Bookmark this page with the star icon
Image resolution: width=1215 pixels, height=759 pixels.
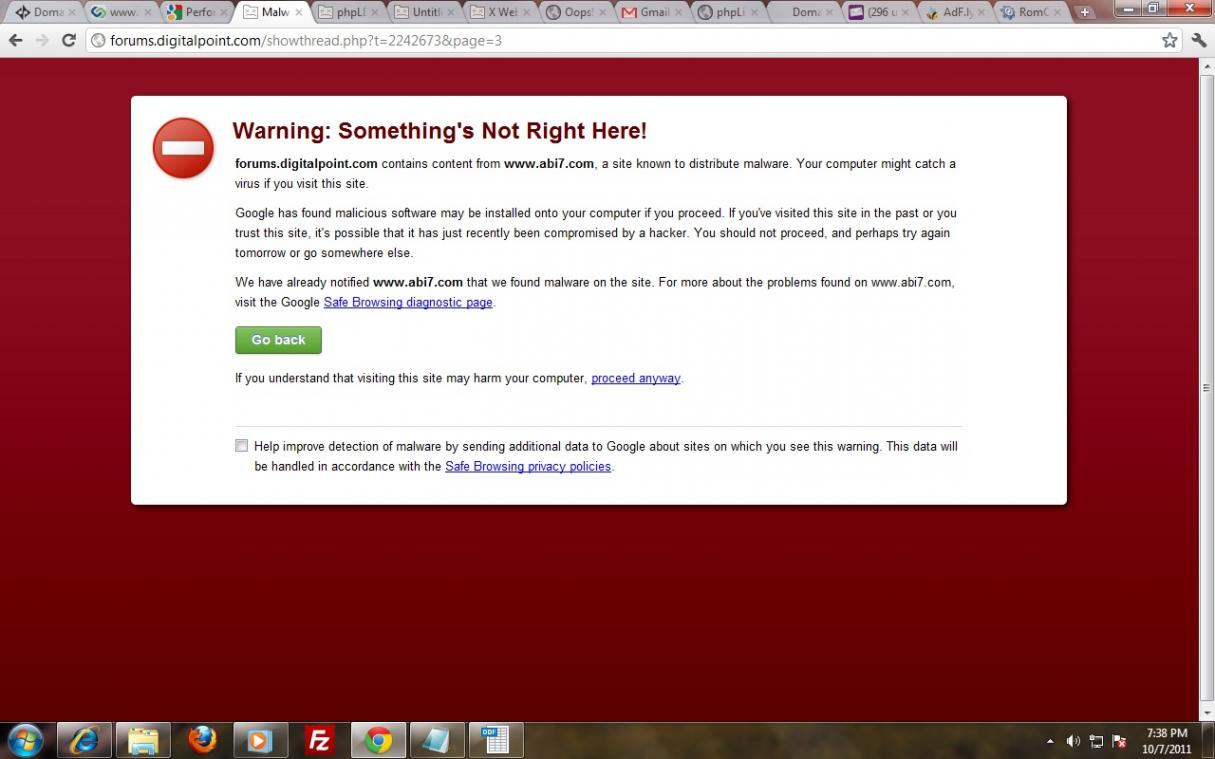pyautogui.click(x=1169, y=41)
